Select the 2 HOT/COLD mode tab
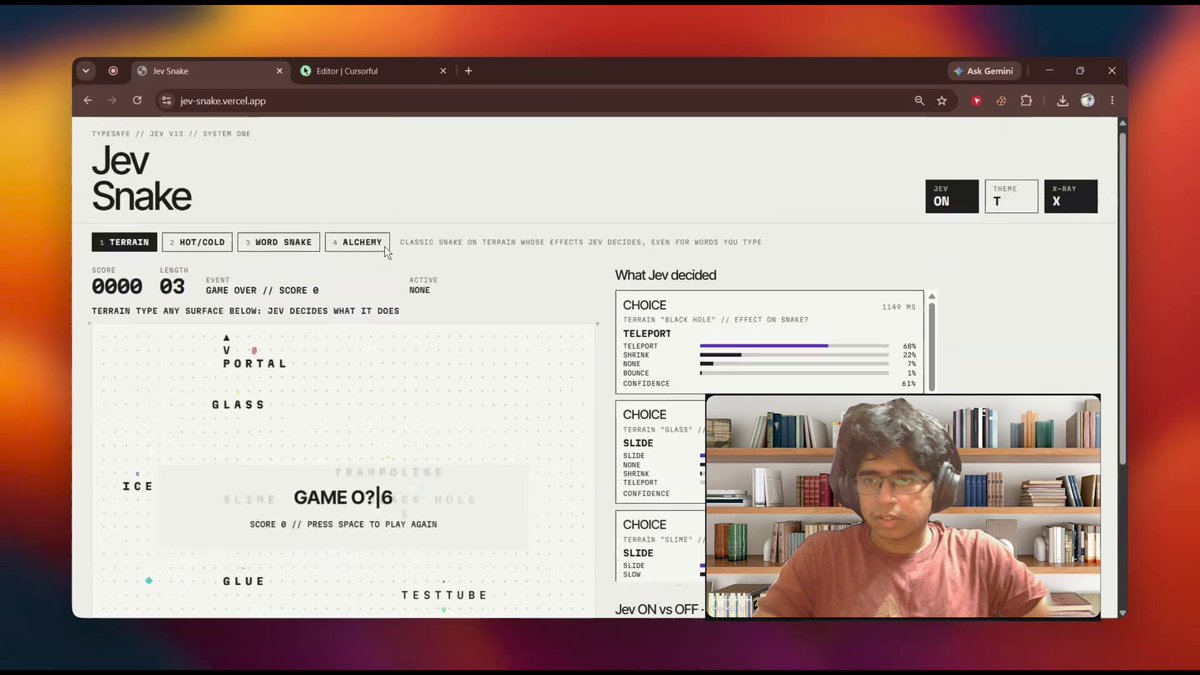The image size is (1200, 675). point(197,242)
